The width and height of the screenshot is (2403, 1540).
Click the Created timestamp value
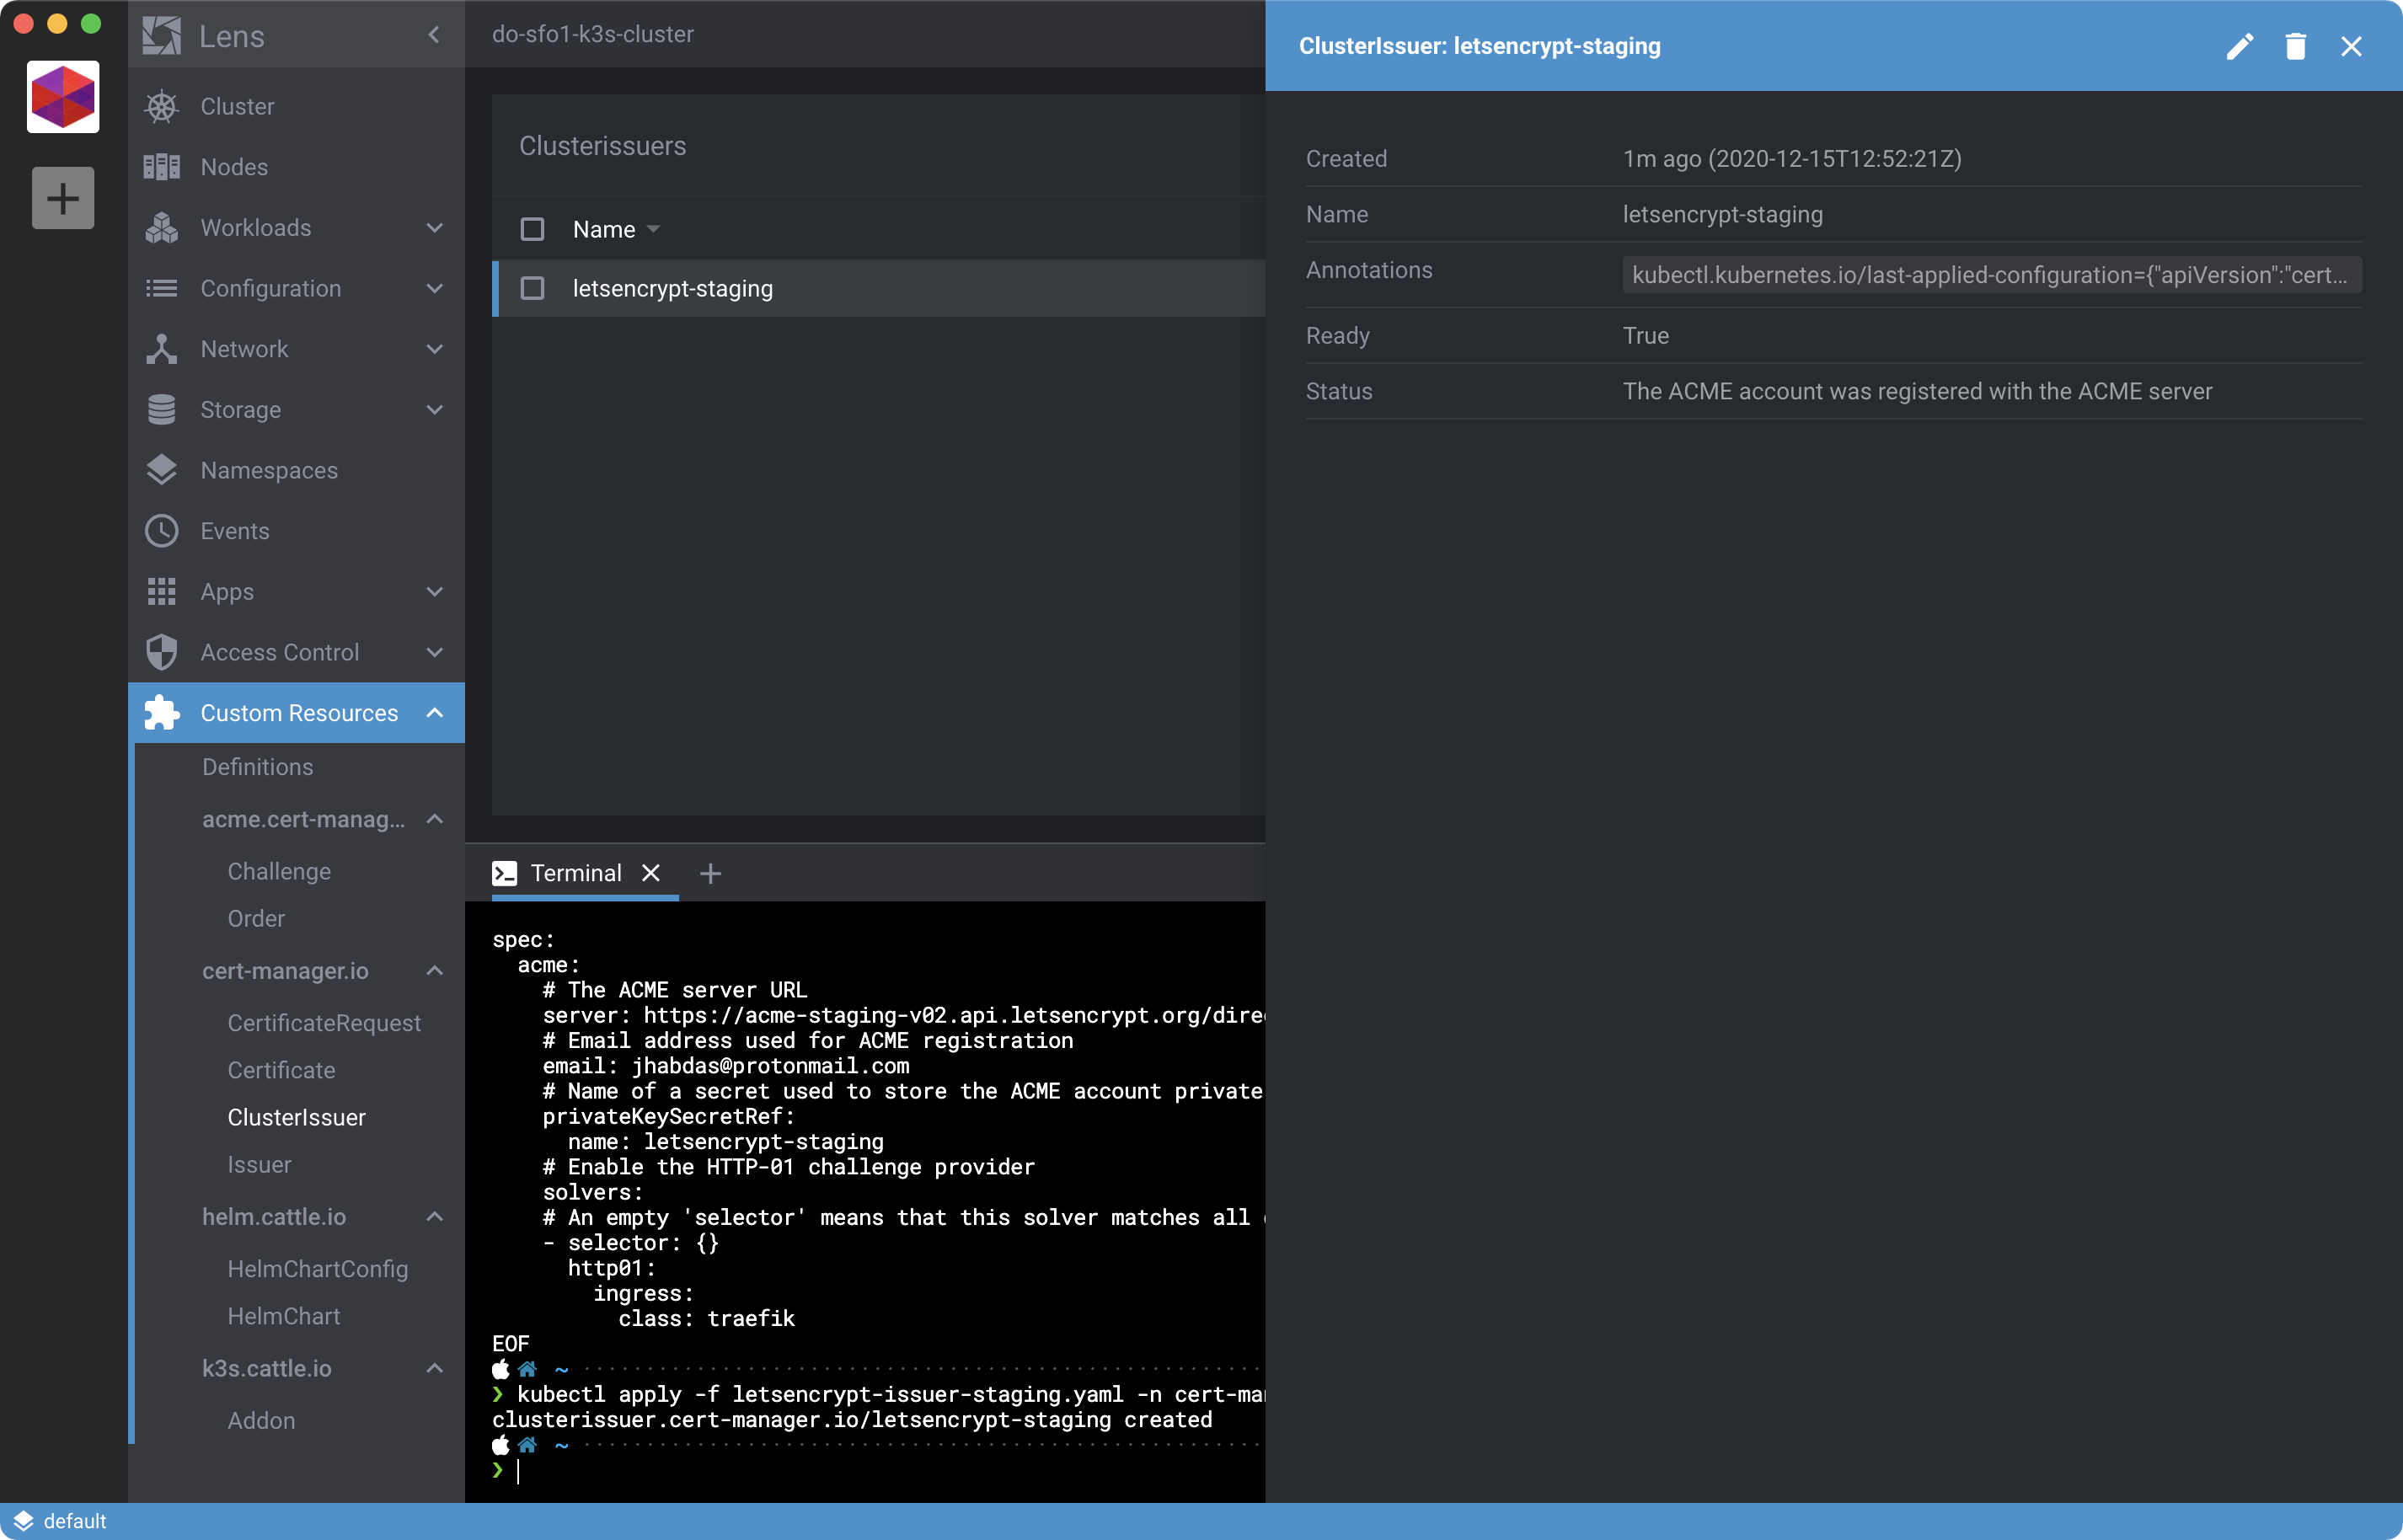pyautogui.click(x=1792, y=158)
